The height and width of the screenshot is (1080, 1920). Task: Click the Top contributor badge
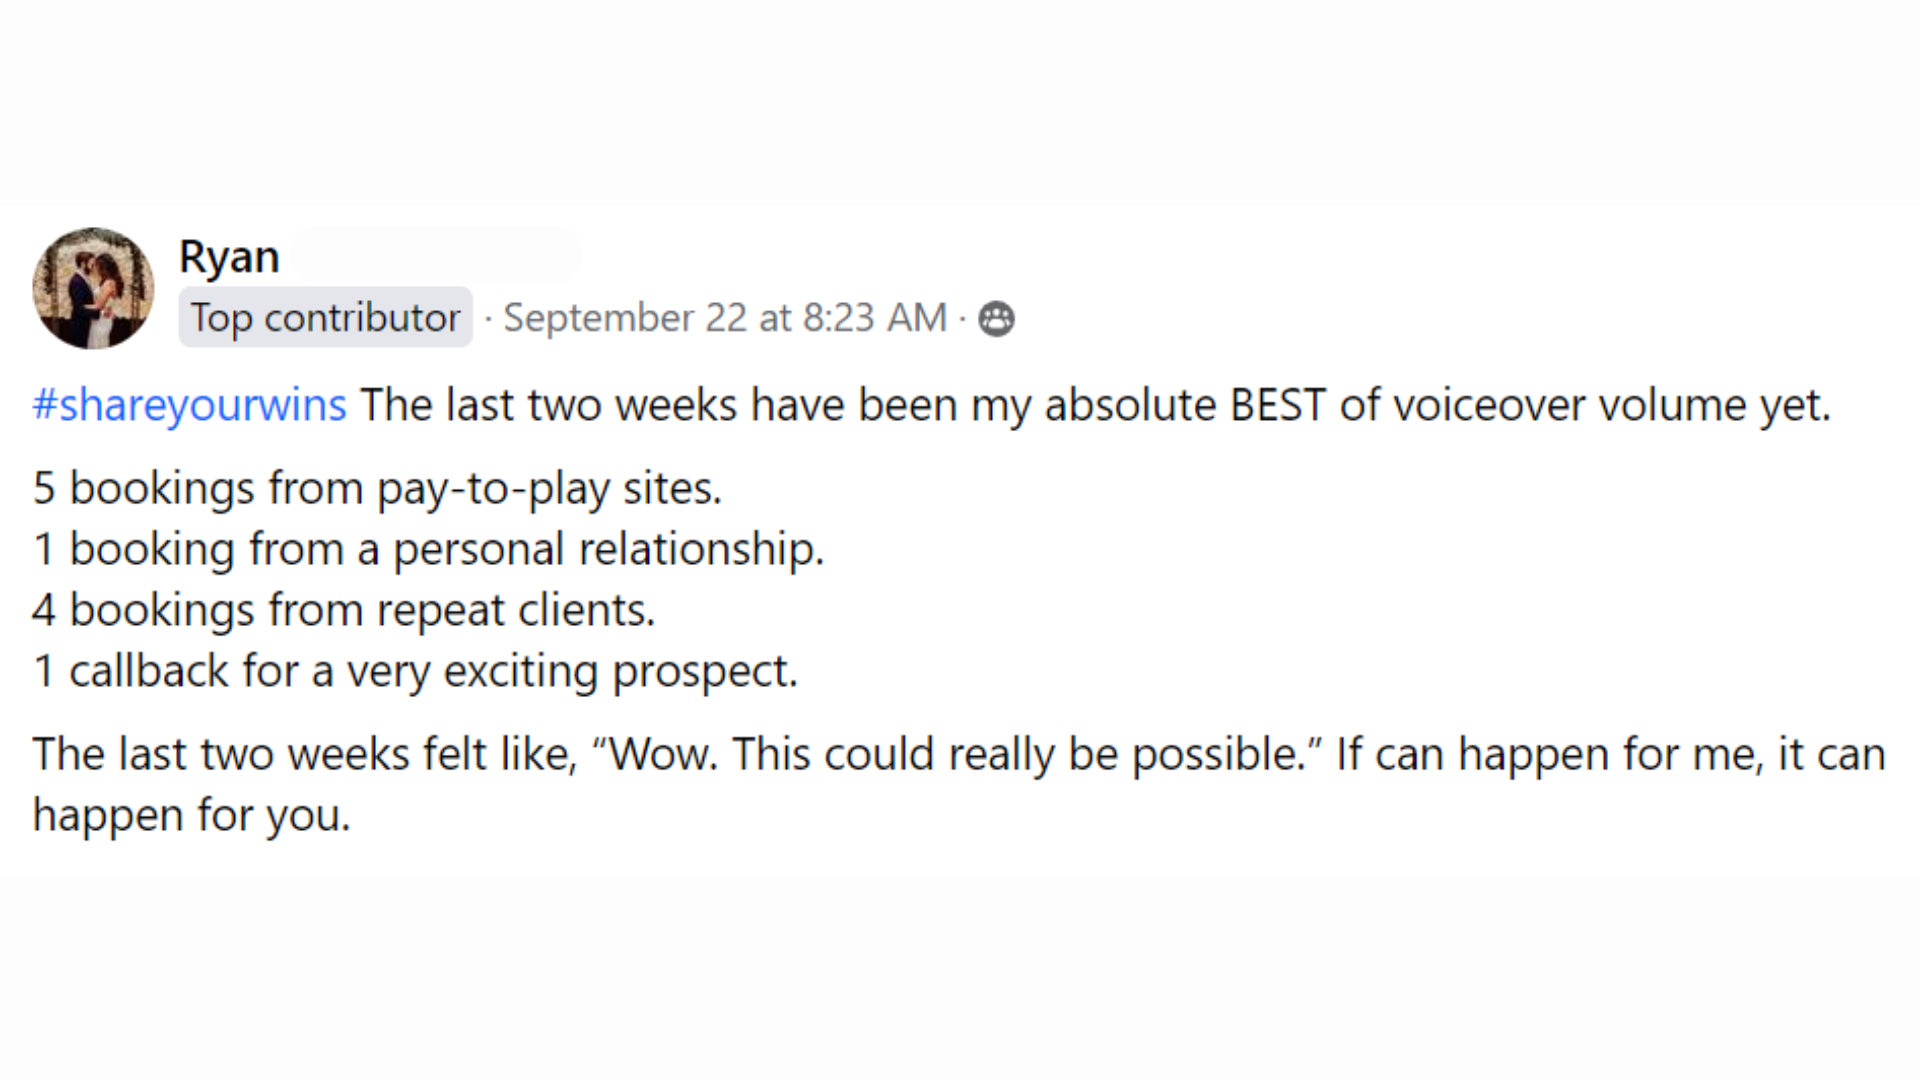[325, 317]
